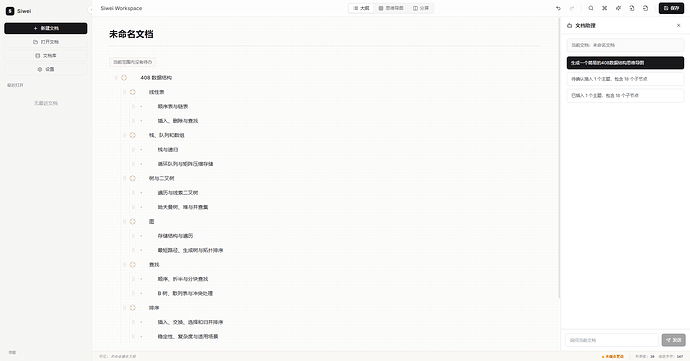Collapse the left sidebar with chevron
The height and width of the screenshot is (361, 690).
pyautogui.click(x=91, y=10)
